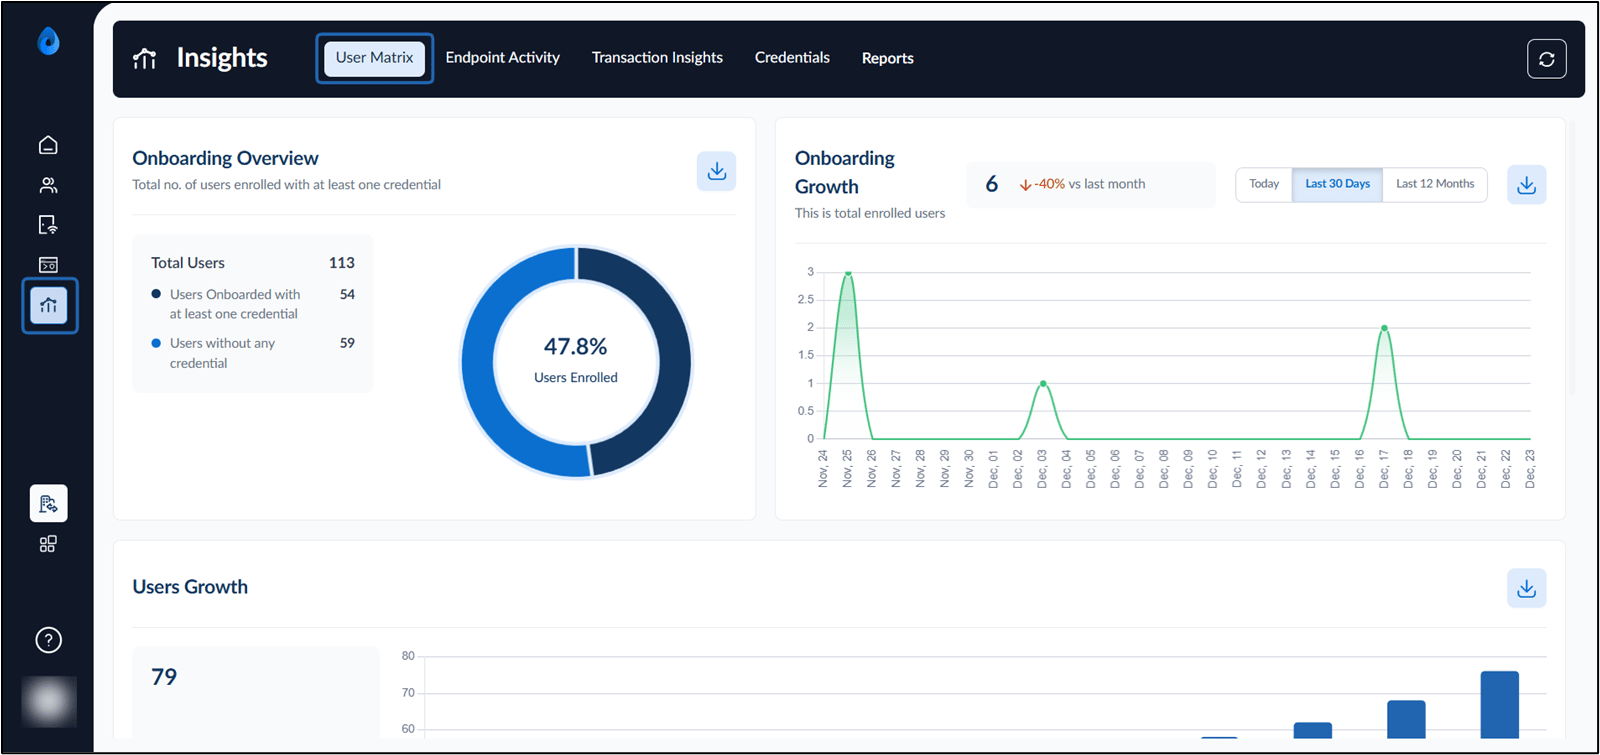Click the -40% vs last month indicator

pyautogui.click(x=1083, y=184)
